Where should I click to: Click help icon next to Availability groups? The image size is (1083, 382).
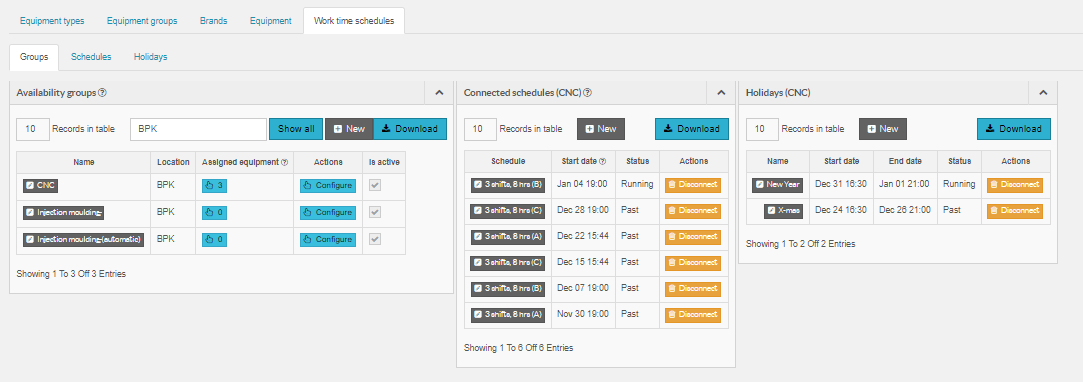click(x=102, y=93)
